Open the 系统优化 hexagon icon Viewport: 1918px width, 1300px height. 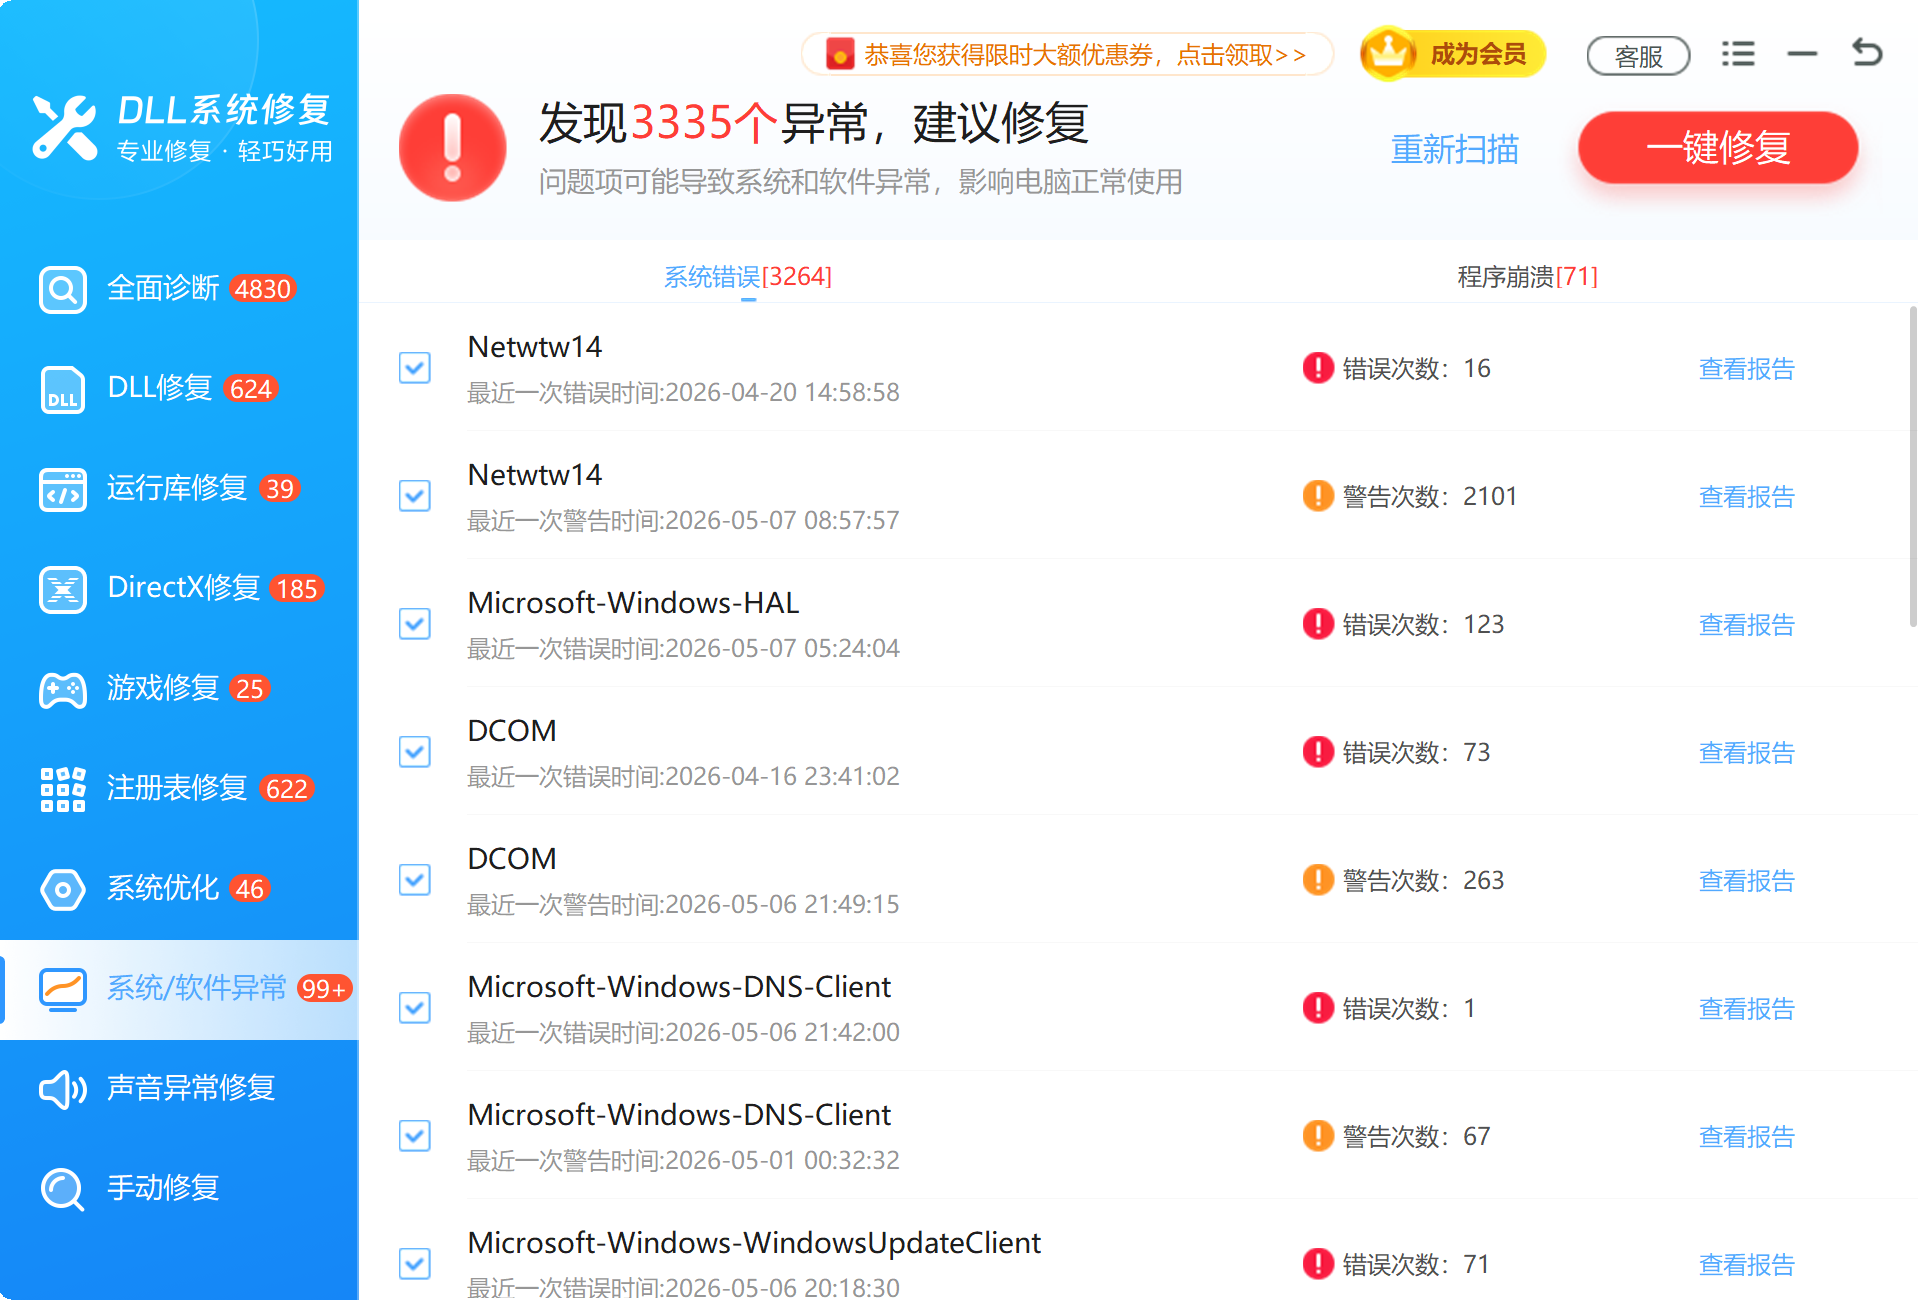pyautogui.click(x=63, y=889)
